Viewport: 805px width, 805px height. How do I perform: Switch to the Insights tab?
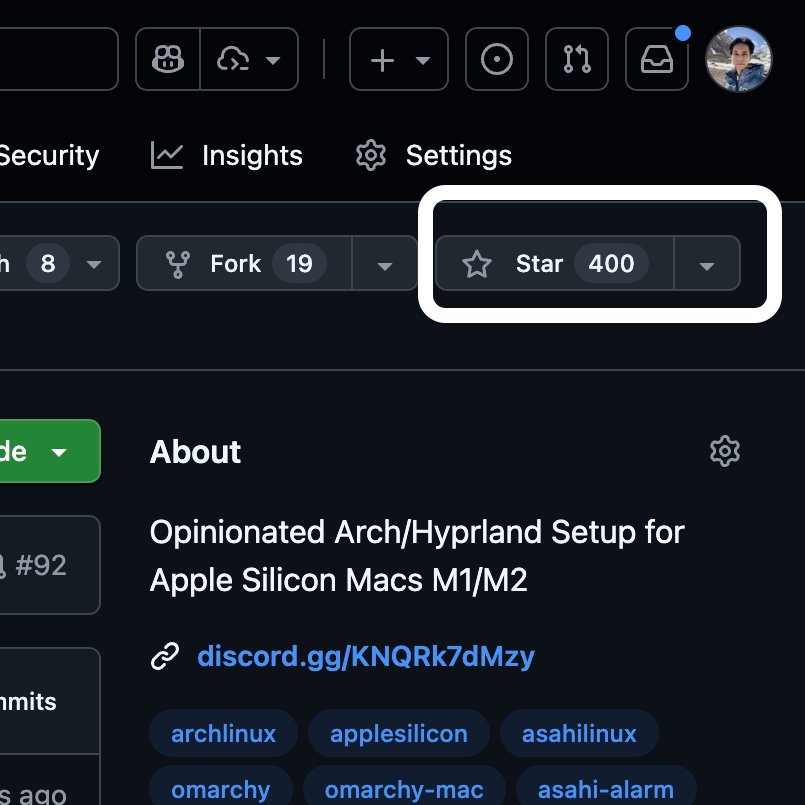click(x=226, y=156)
